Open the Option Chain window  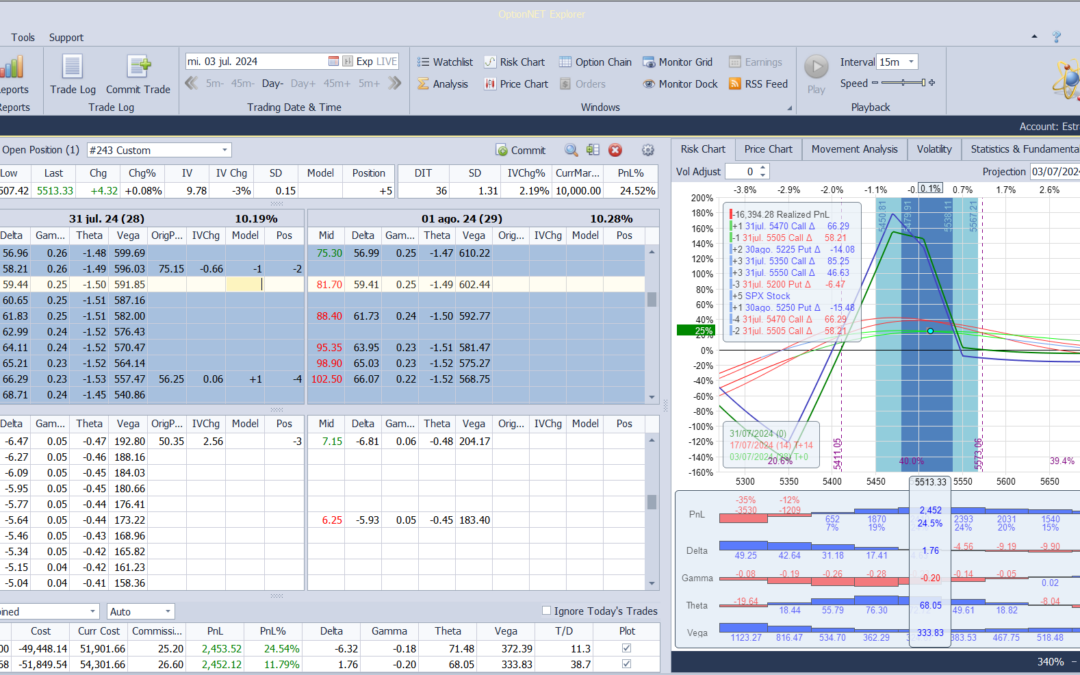(x=595, y=62)
